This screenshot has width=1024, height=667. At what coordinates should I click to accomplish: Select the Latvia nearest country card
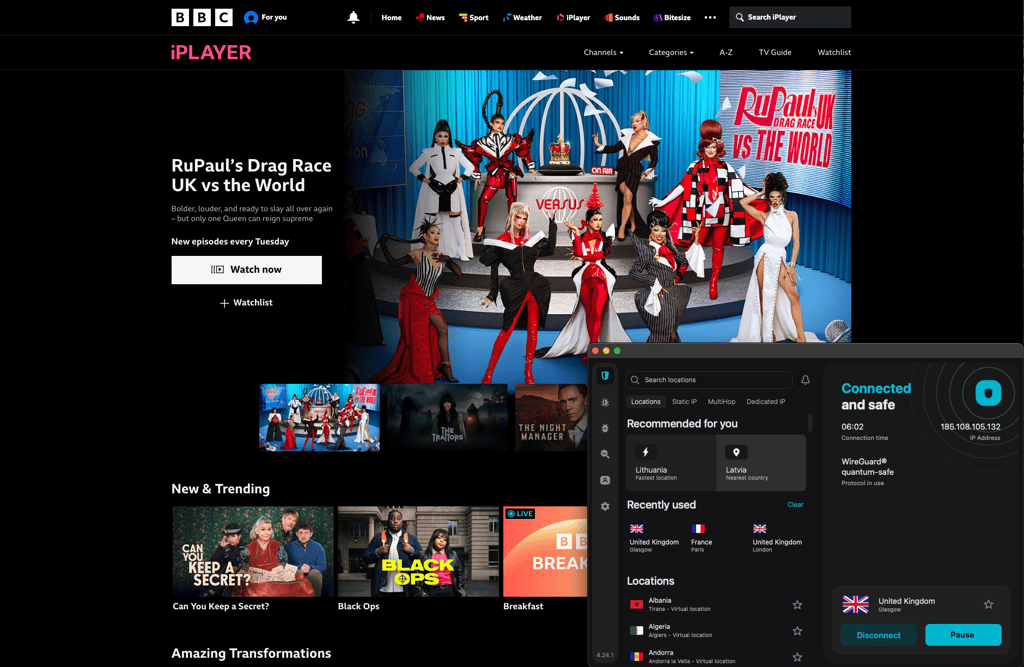point(761,463)
